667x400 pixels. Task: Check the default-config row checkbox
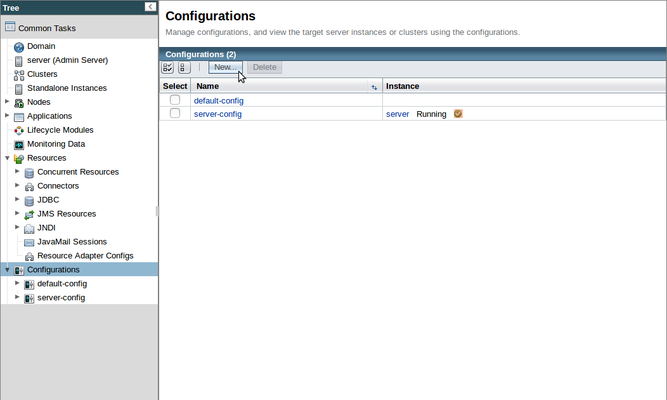pyautogui.click(x=175, y=100)
